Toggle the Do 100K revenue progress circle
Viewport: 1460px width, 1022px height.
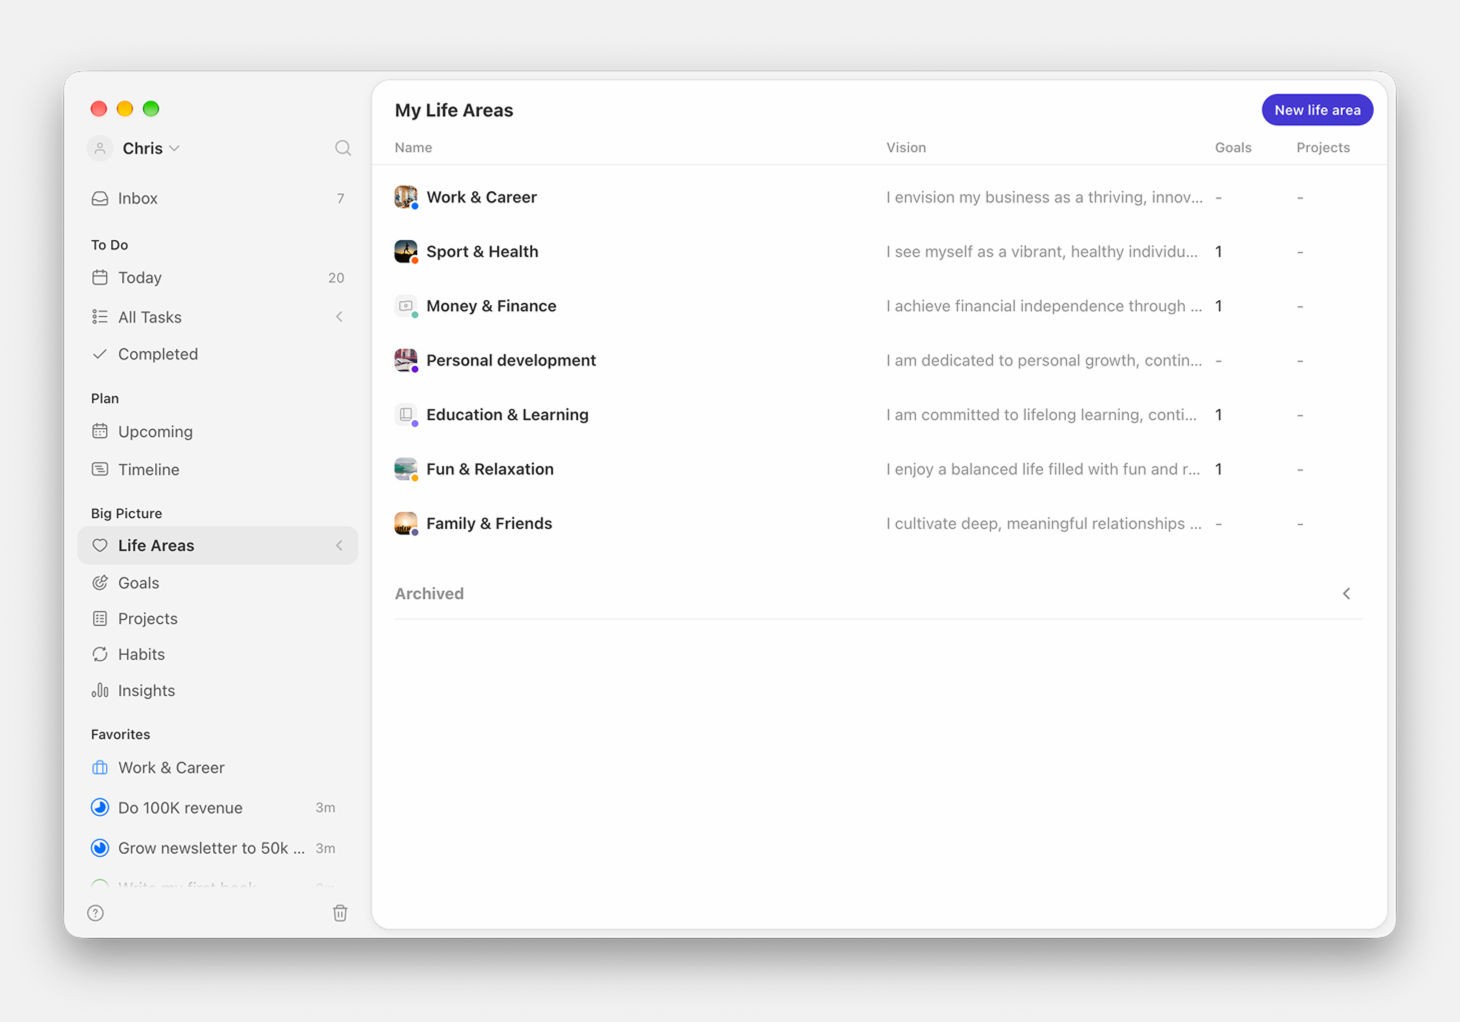point(100,808)
